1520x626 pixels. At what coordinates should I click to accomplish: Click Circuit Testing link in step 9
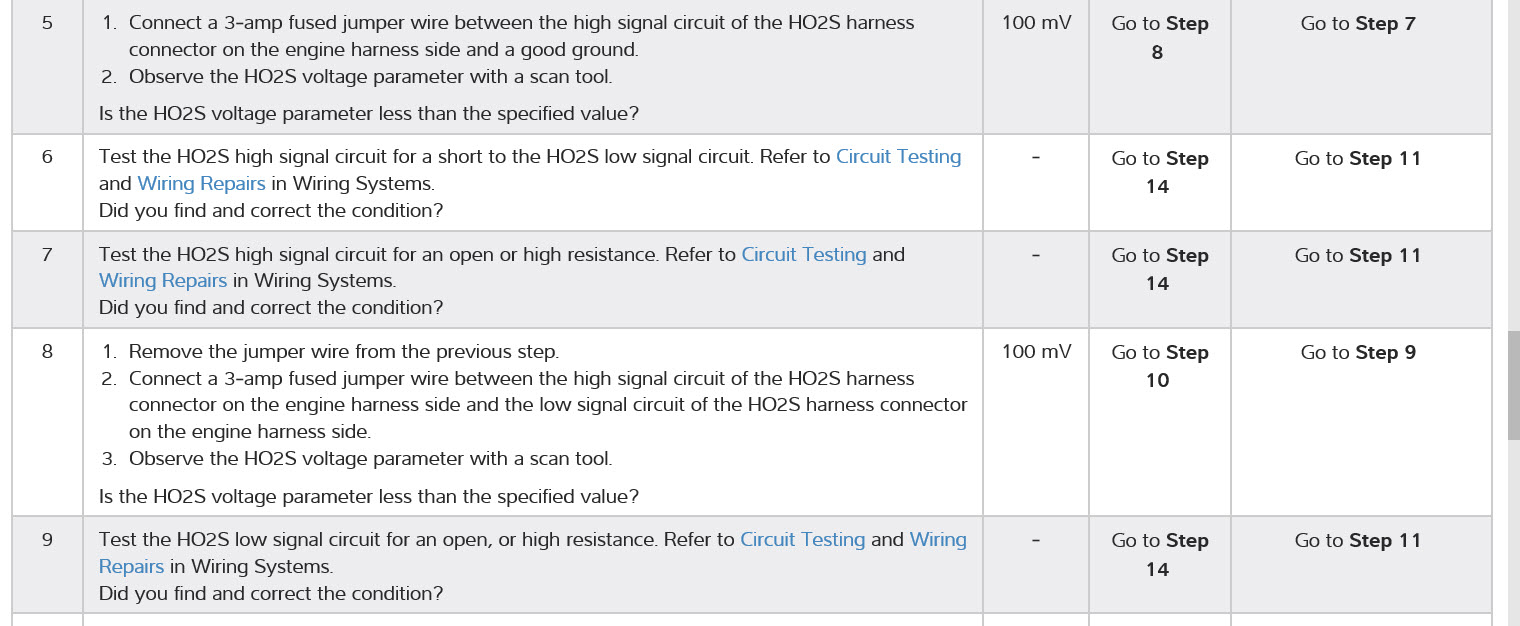802,540
